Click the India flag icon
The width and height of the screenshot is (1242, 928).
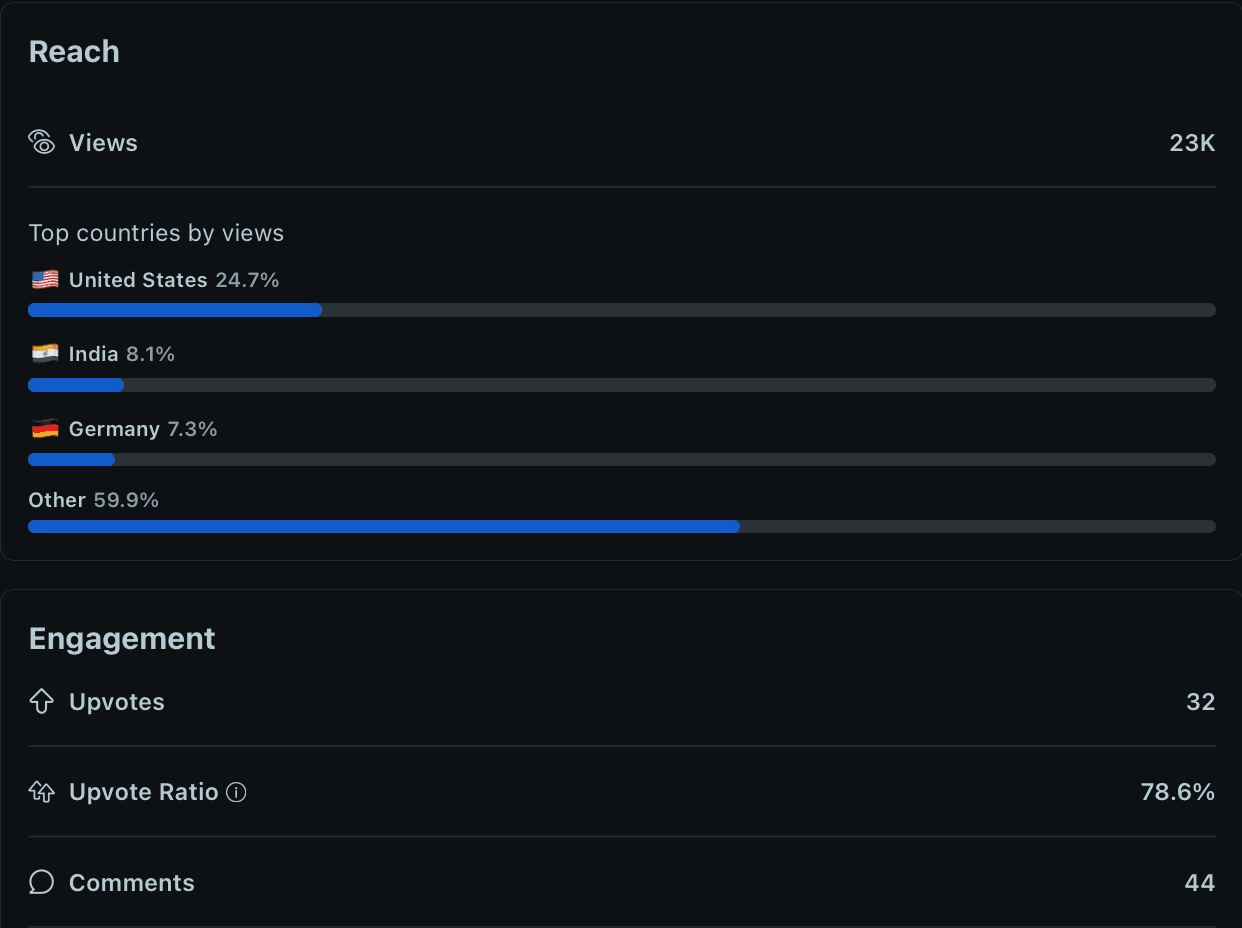(45, 354)
